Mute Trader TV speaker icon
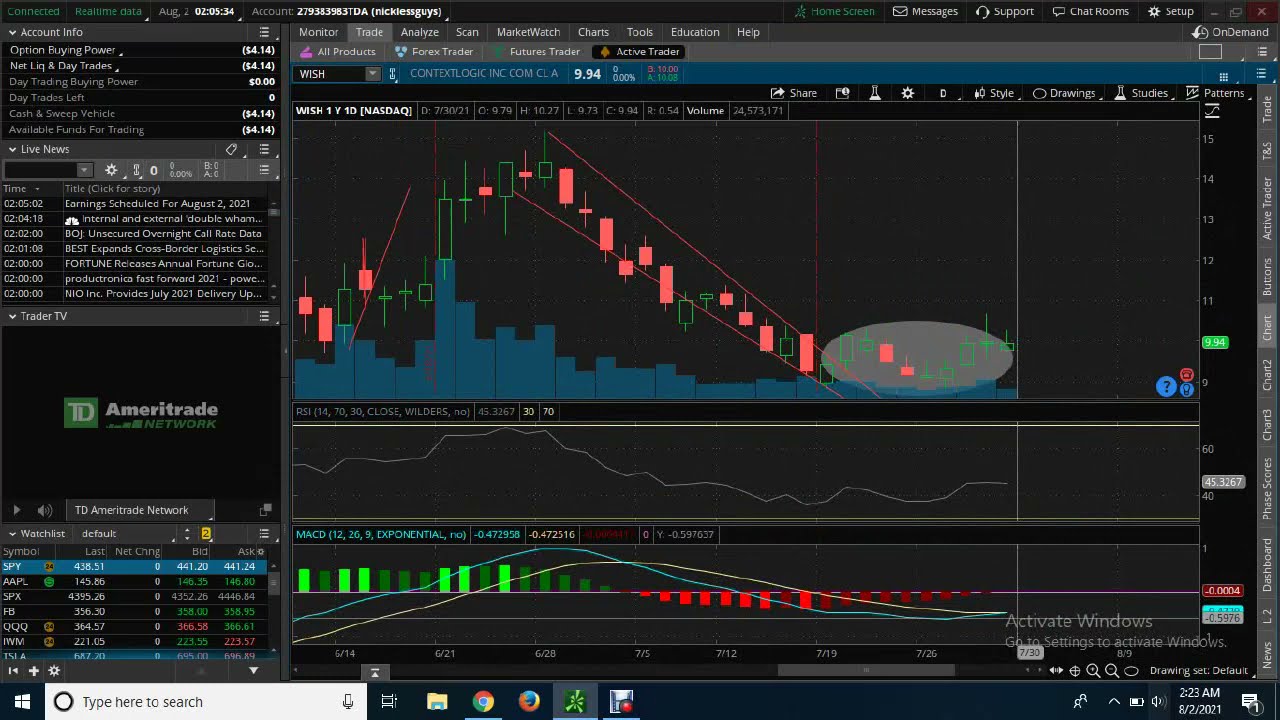 coord(44,510)
